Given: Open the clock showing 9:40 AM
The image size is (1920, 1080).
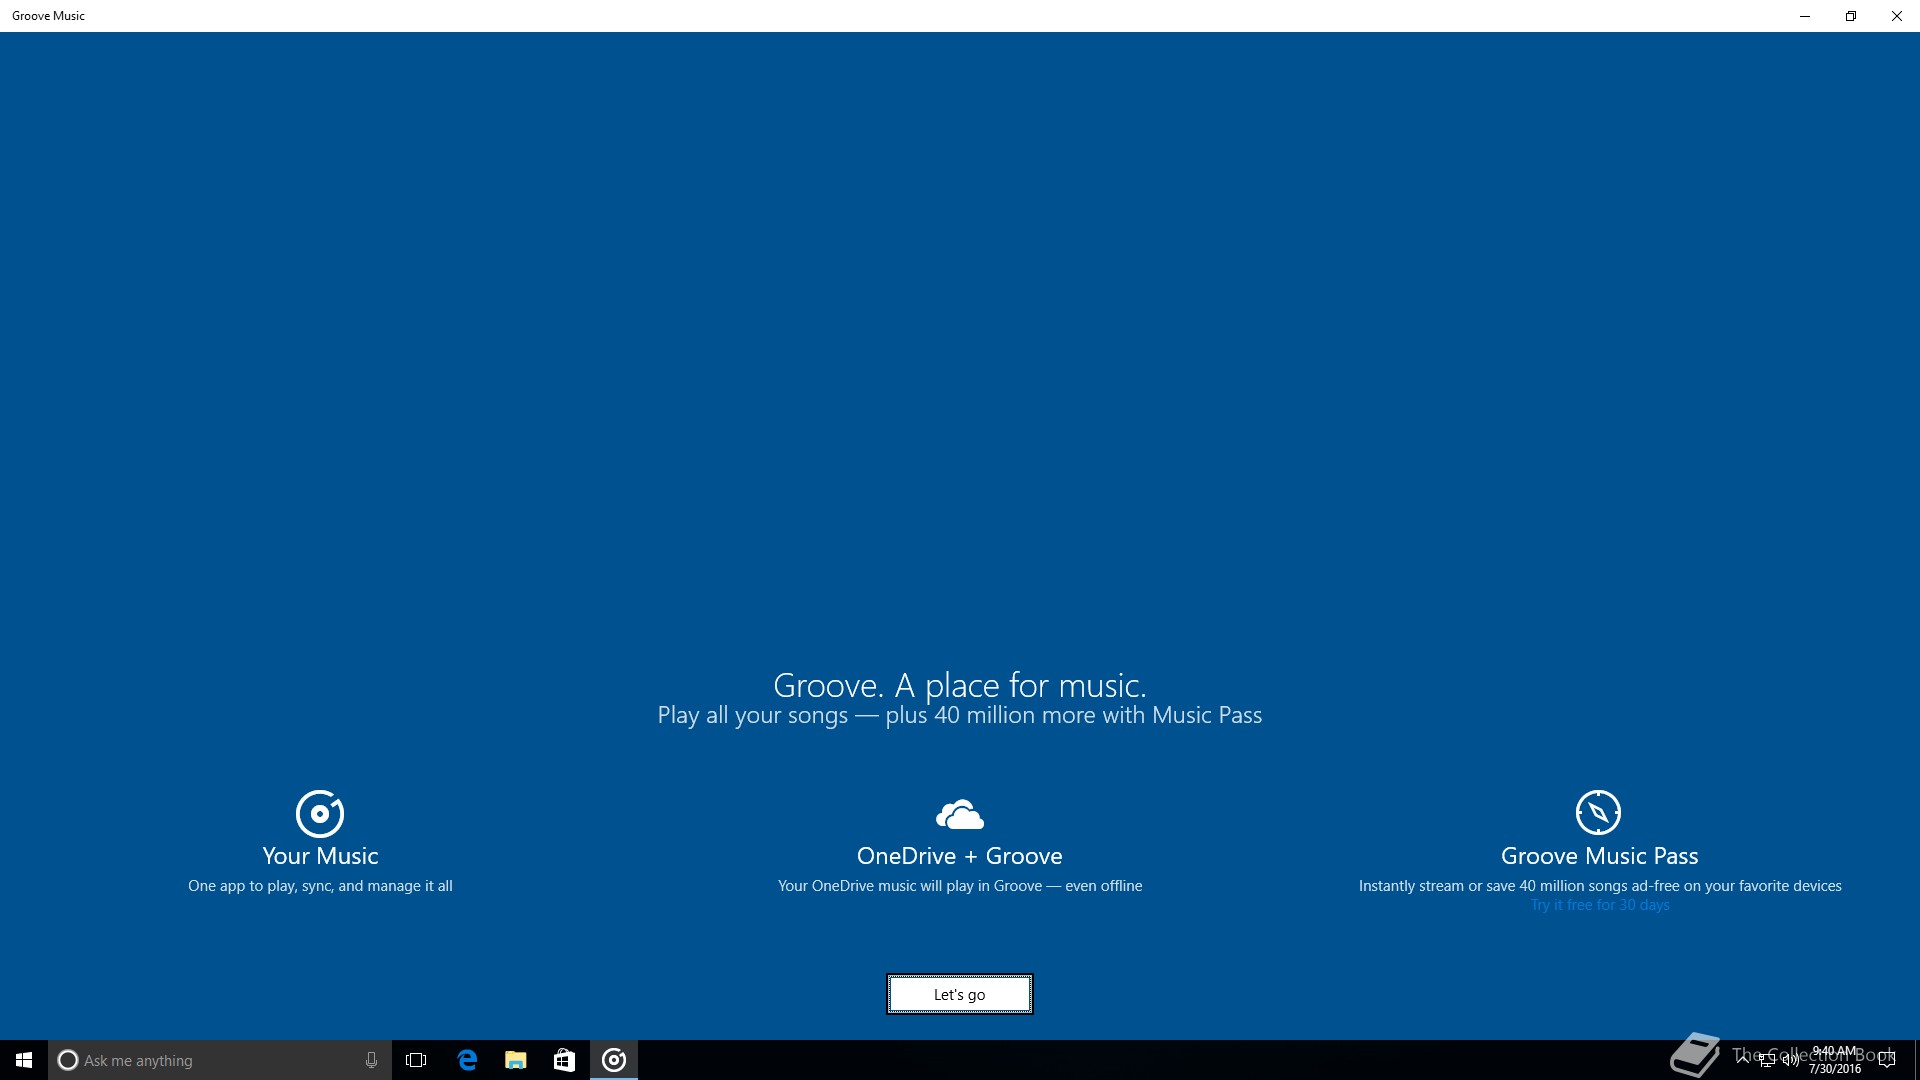Looking at the screenshot, I should pyautogui.click(x=1835, y=1060).
